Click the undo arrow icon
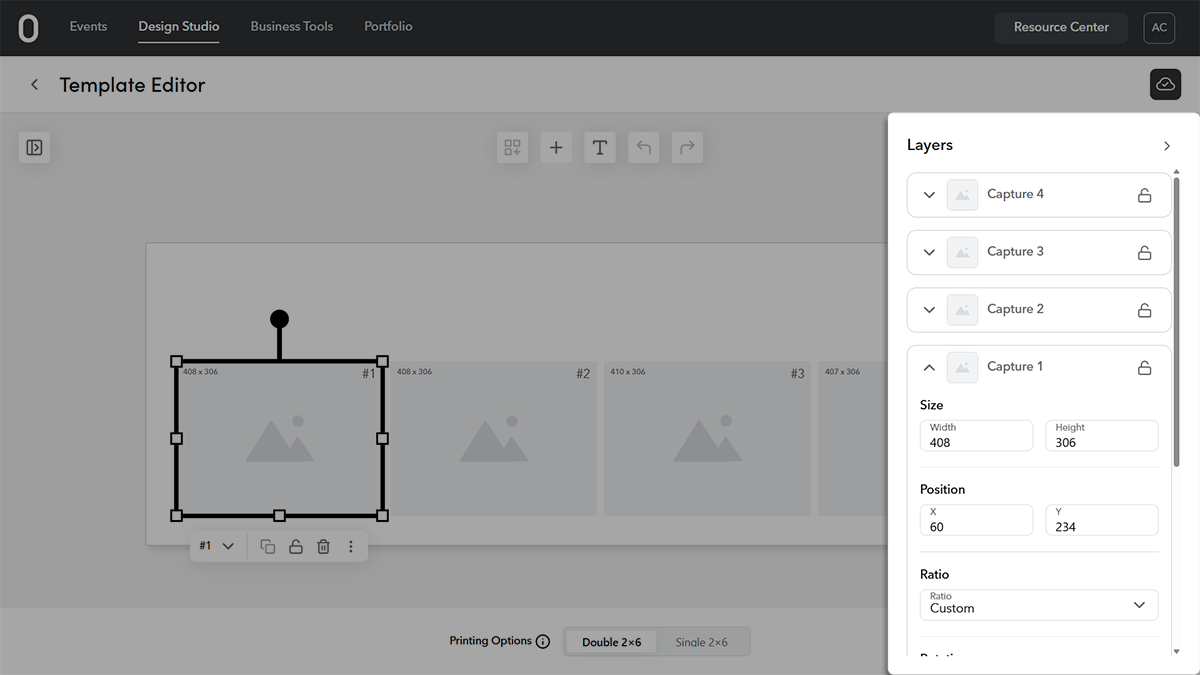The image size is (1200, 675). point(644,148)
